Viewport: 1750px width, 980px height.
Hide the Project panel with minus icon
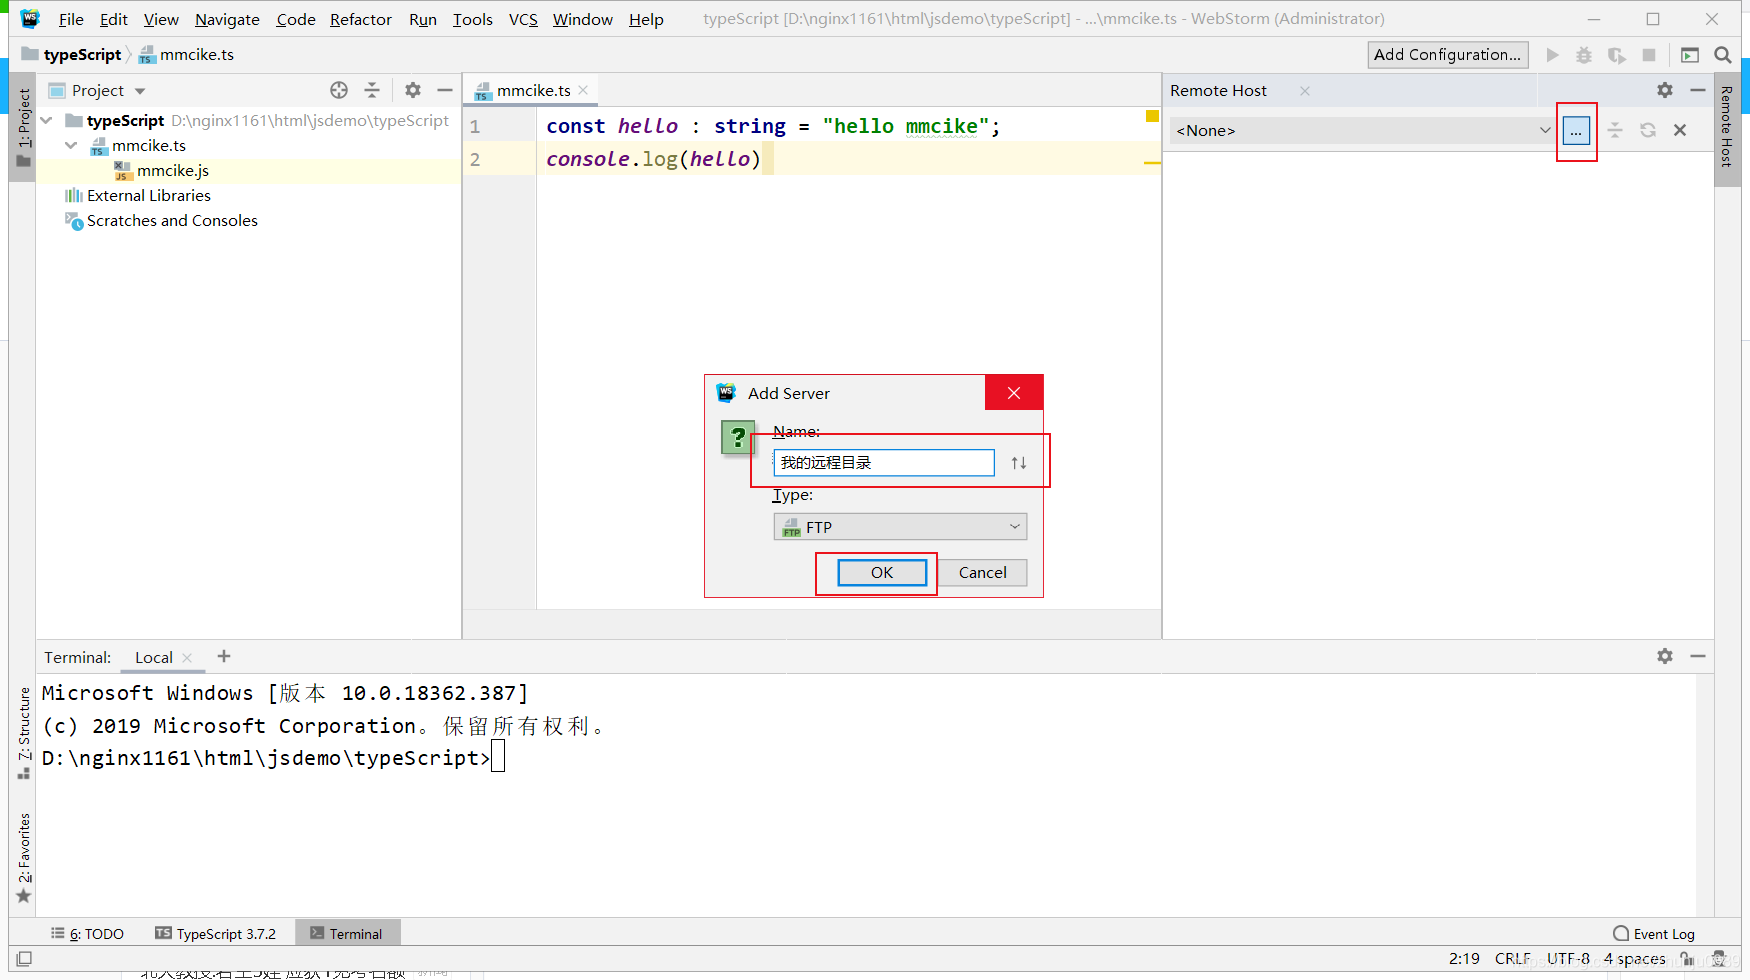[x=445, y=90]
